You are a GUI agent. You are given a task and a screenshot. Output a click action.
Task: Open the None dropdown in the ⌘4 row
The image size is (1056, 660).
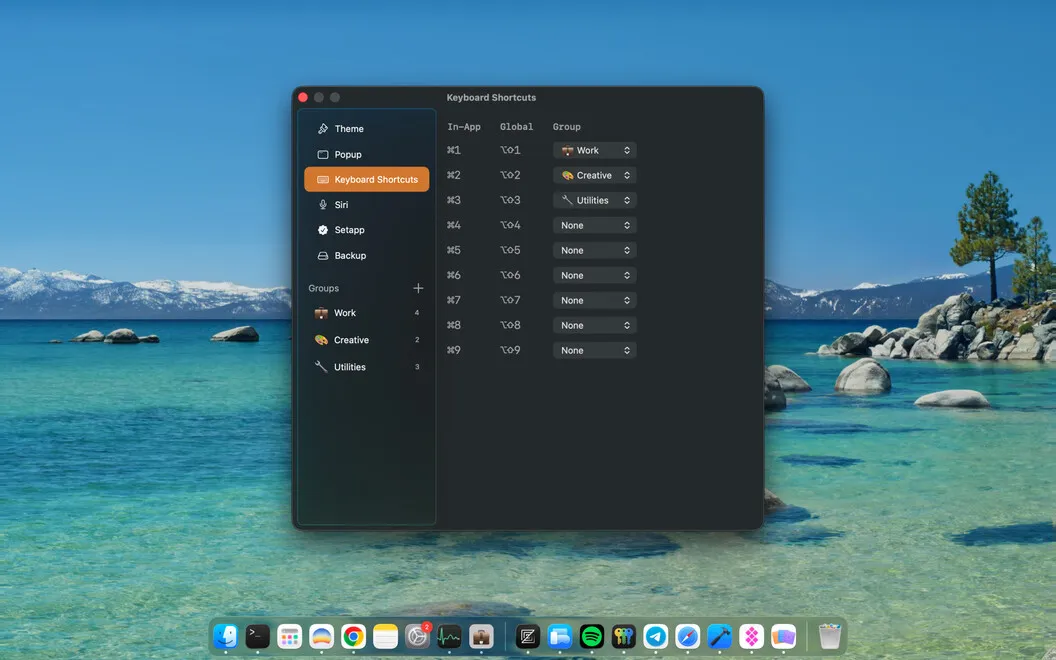tap(595, 225)
